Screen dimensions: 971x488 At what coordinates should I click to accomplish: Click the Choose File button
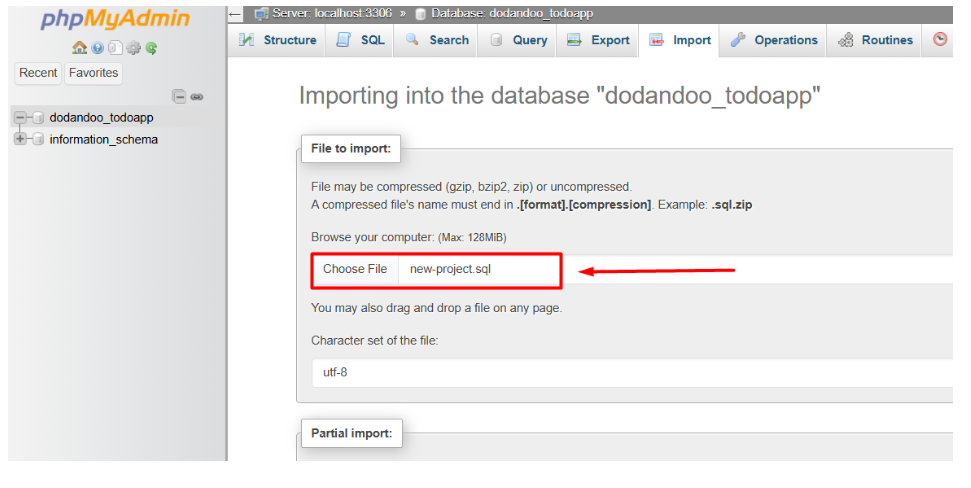point(355,269)
